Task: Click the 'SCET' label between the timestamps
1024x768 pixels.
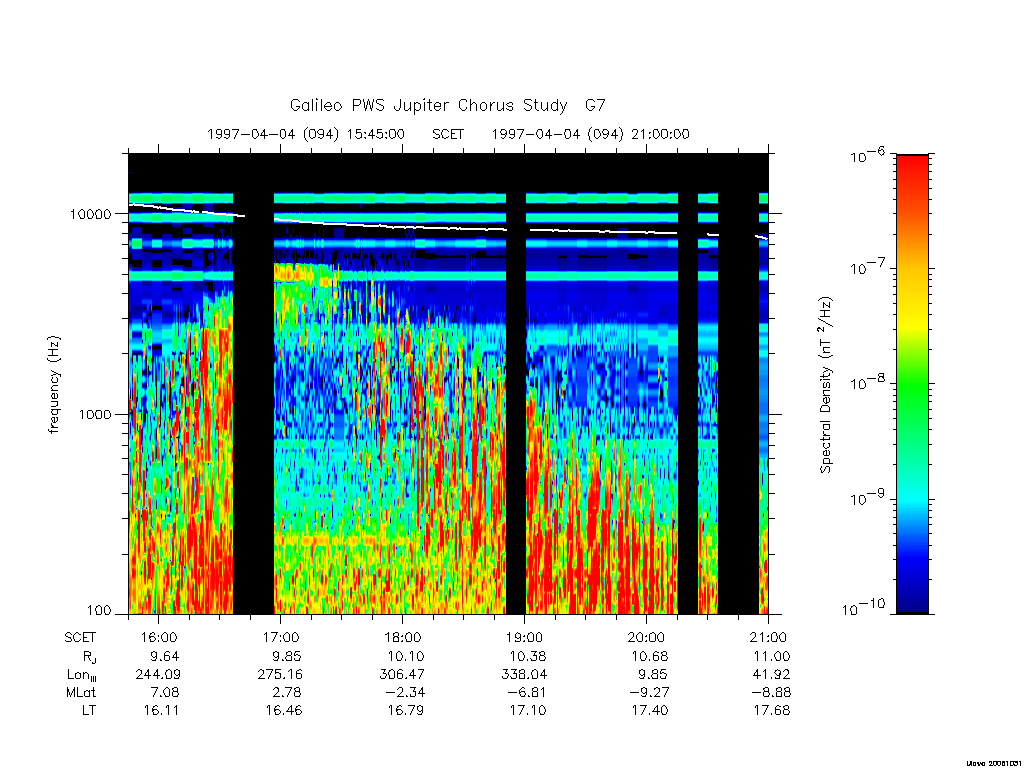Action: click(448, 134)
